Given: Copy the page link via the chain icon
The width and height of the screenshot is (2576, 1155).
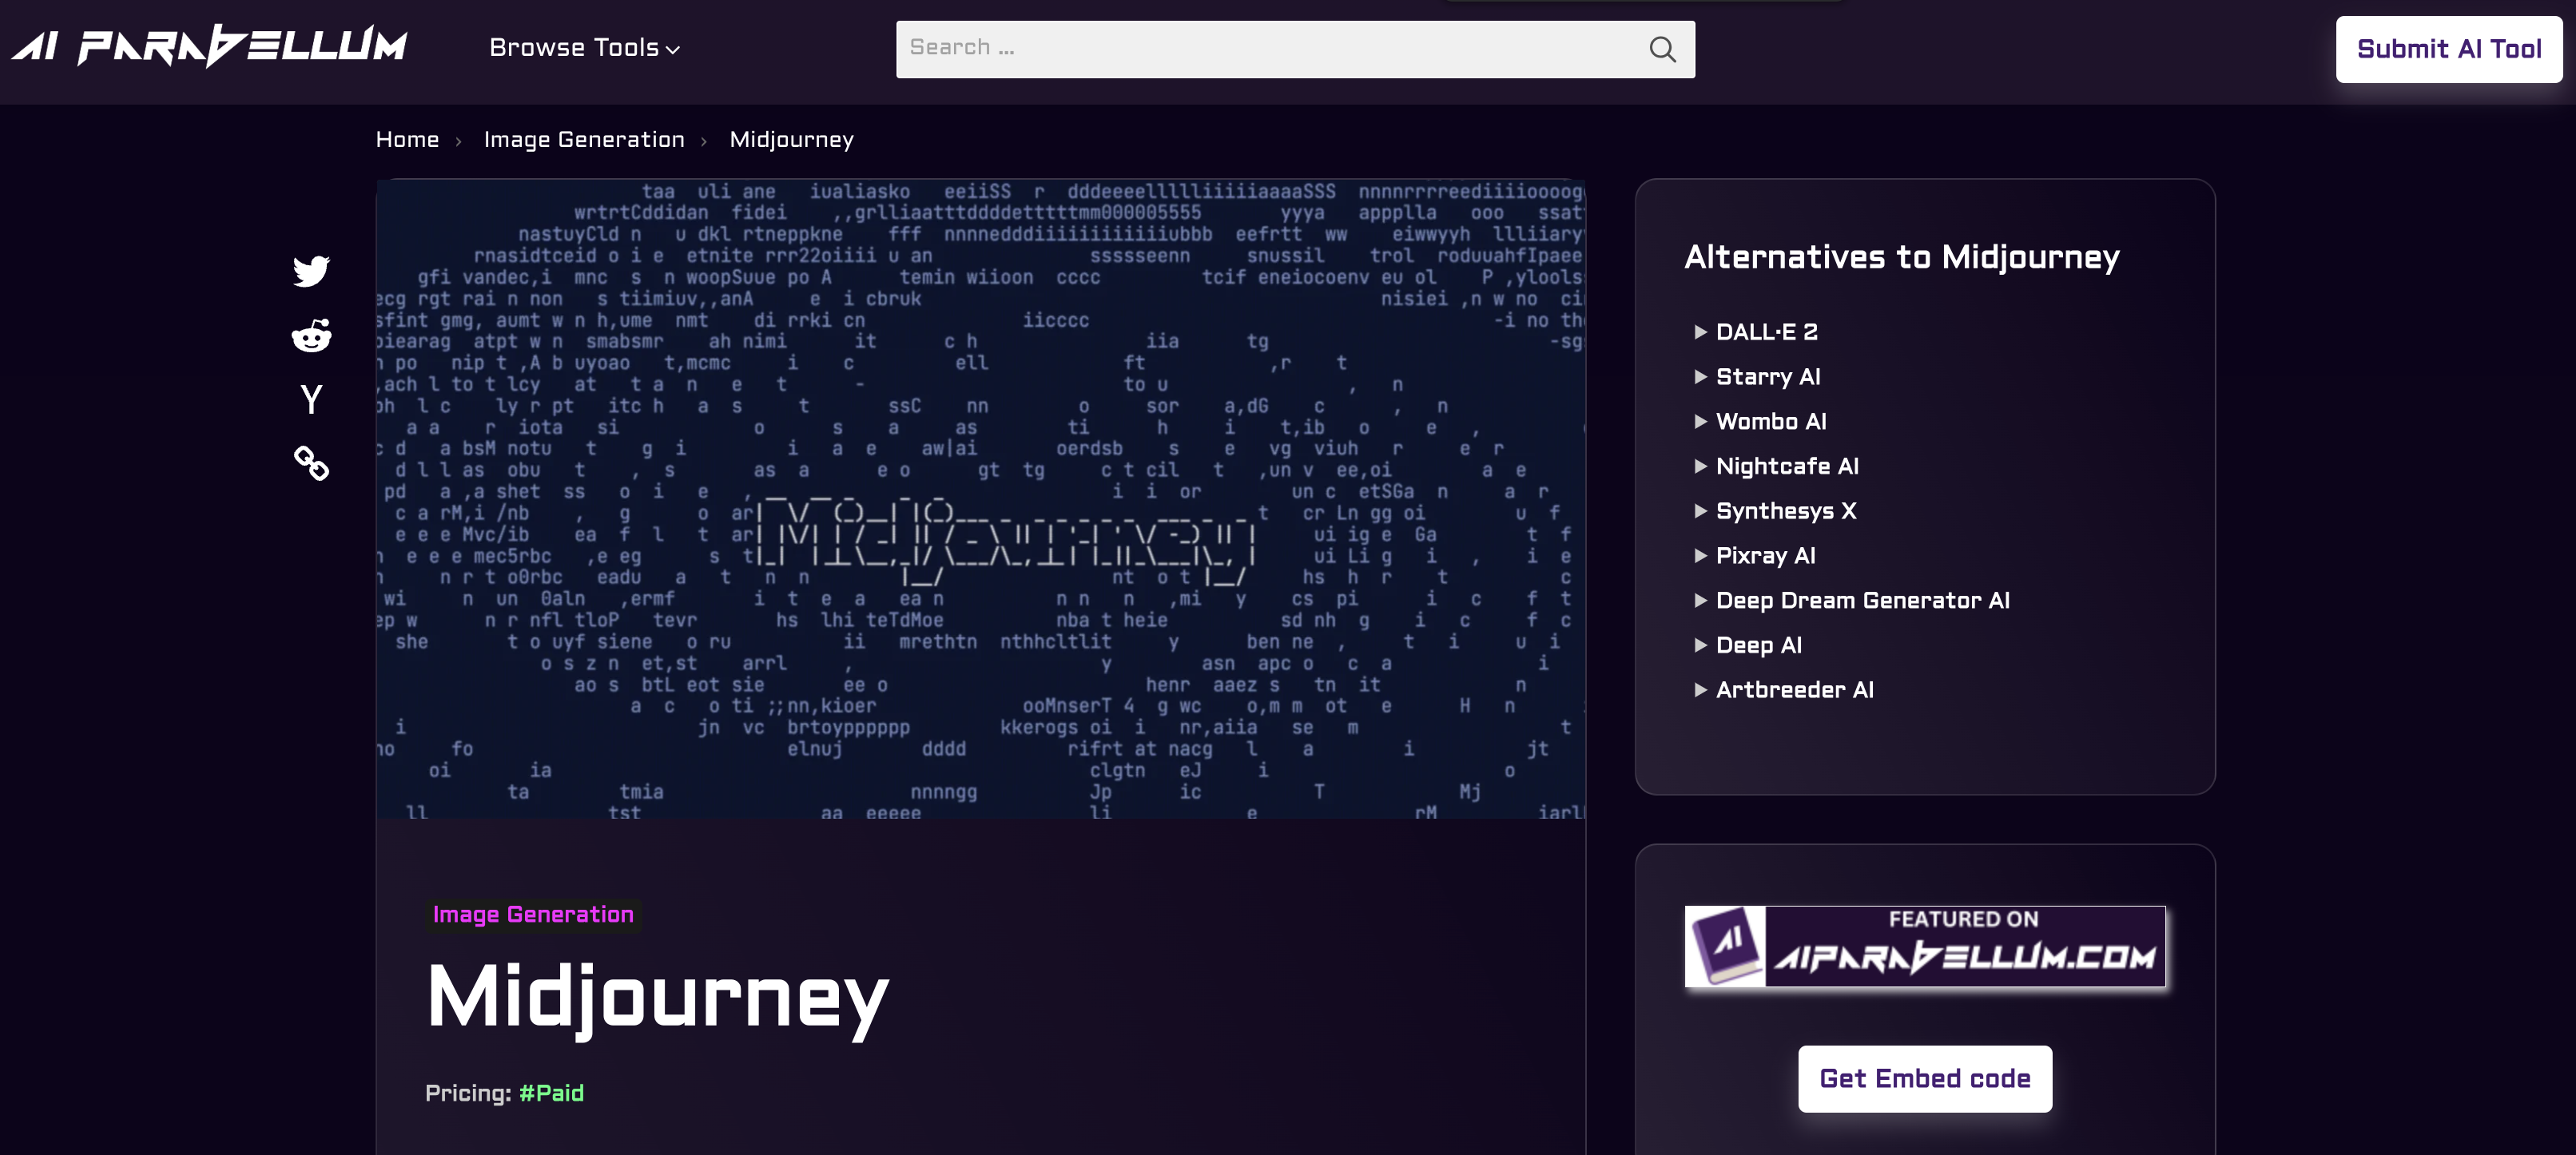Looking at the screenshot, I should pos(311,463).
